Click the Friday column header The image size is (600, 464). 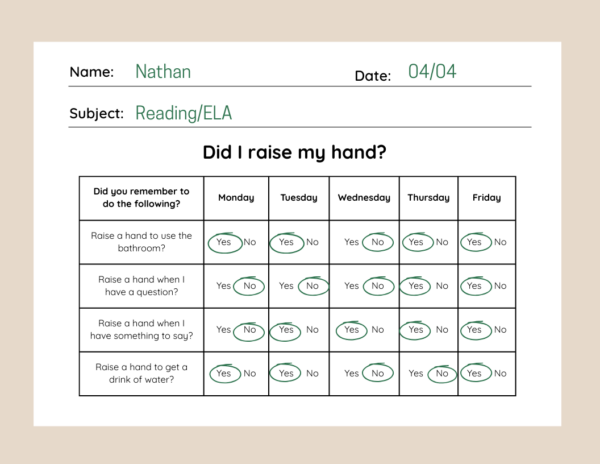[487, 198]
